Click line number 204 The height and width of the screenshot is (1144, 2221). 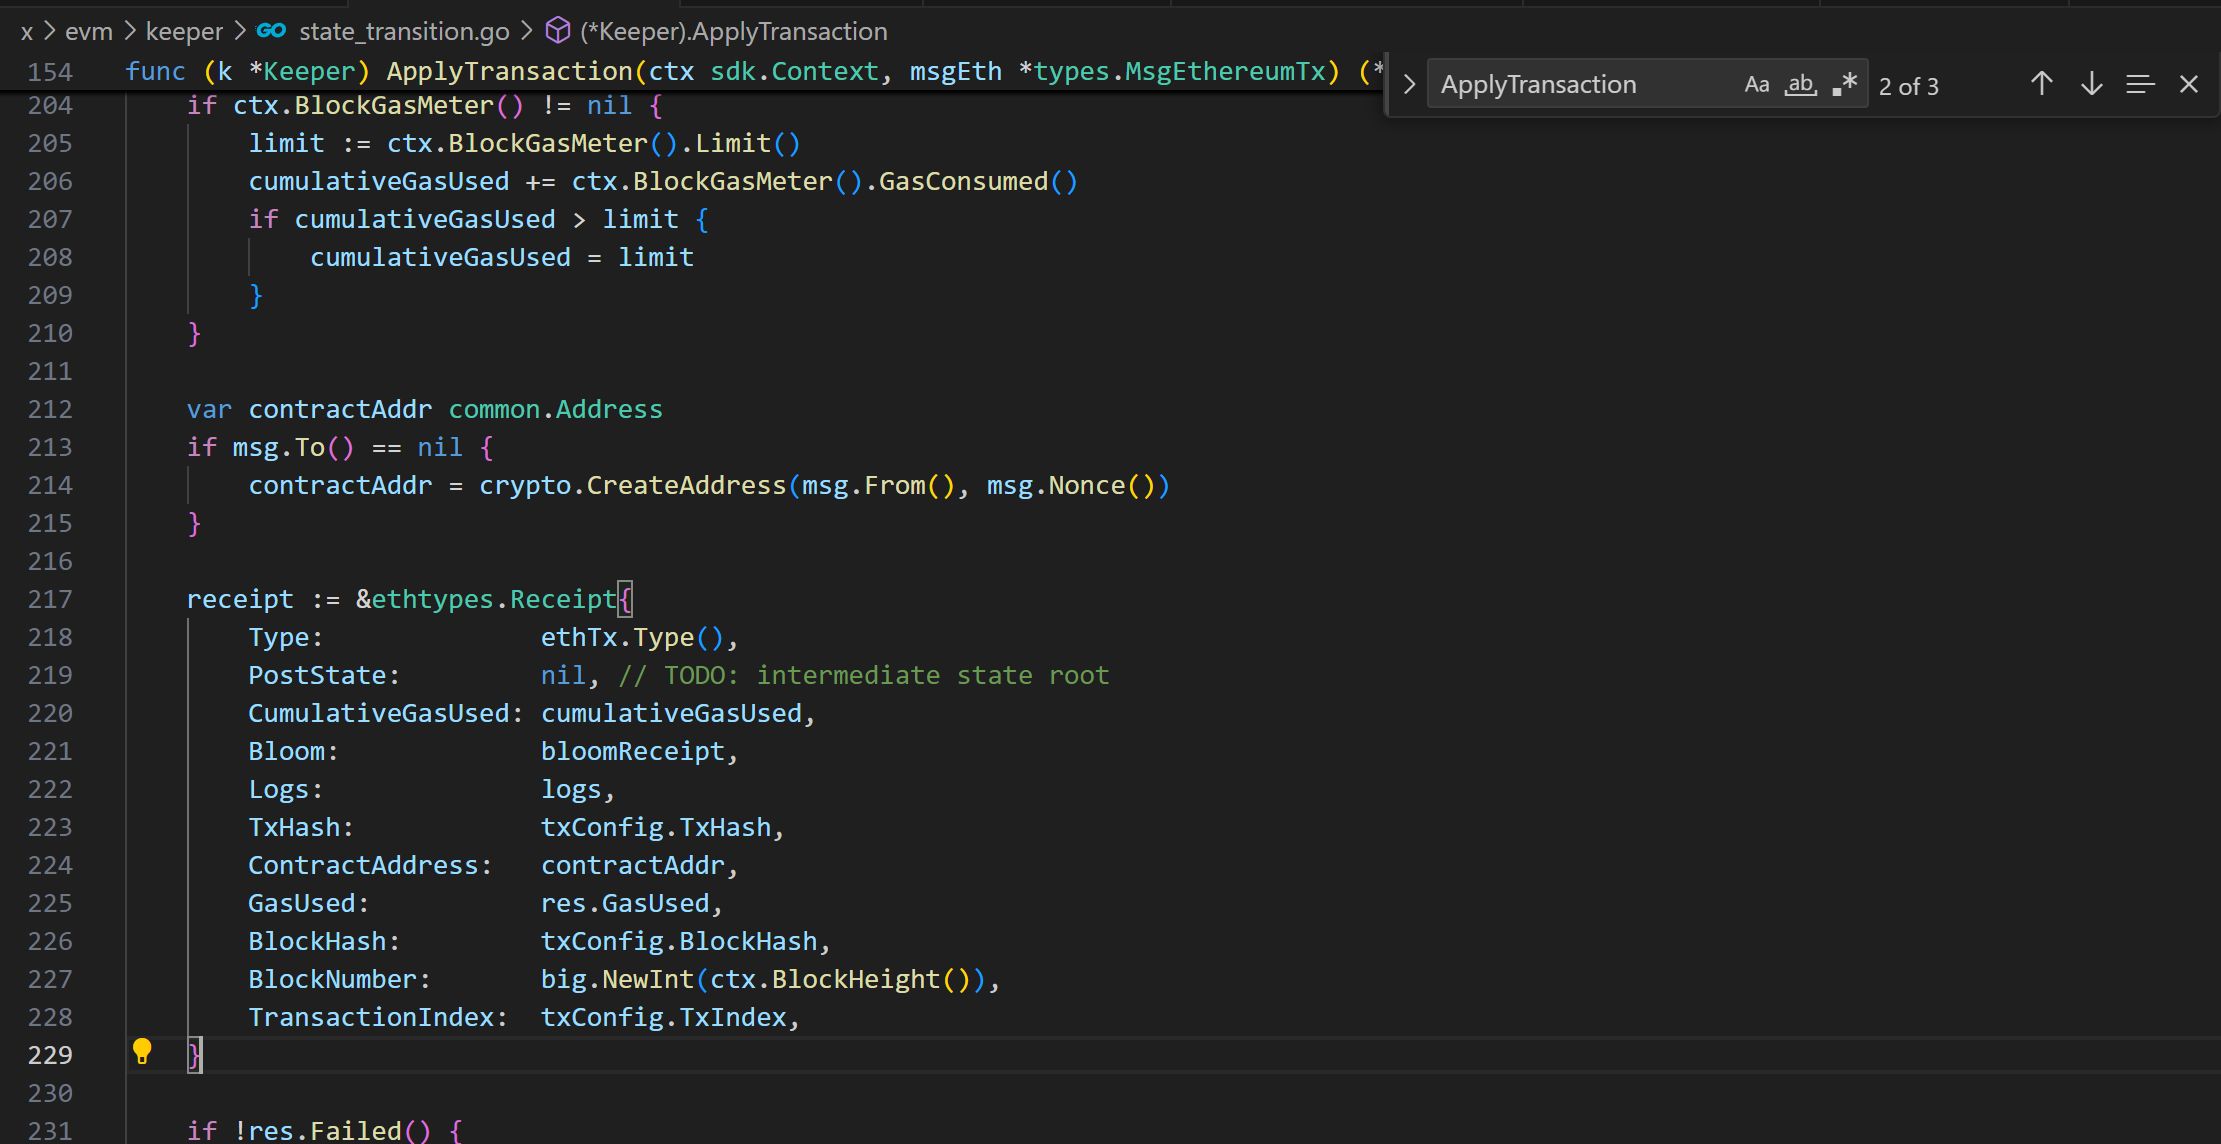tap(50, 105)
